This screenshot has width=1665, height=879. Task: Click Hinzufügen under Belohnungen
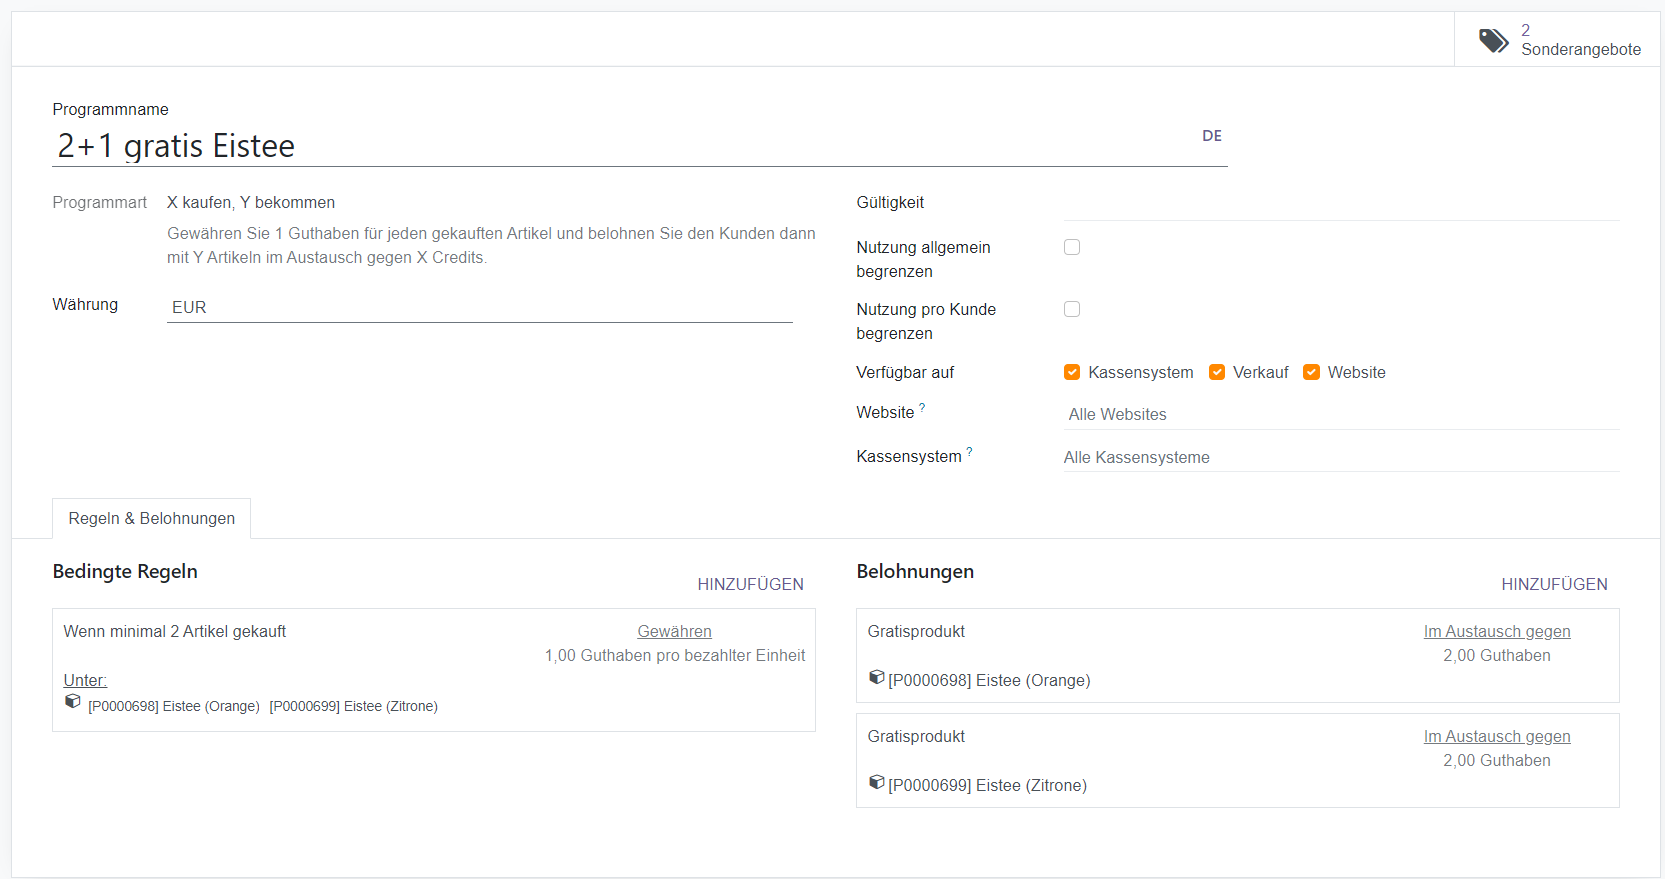point(1554,584)
